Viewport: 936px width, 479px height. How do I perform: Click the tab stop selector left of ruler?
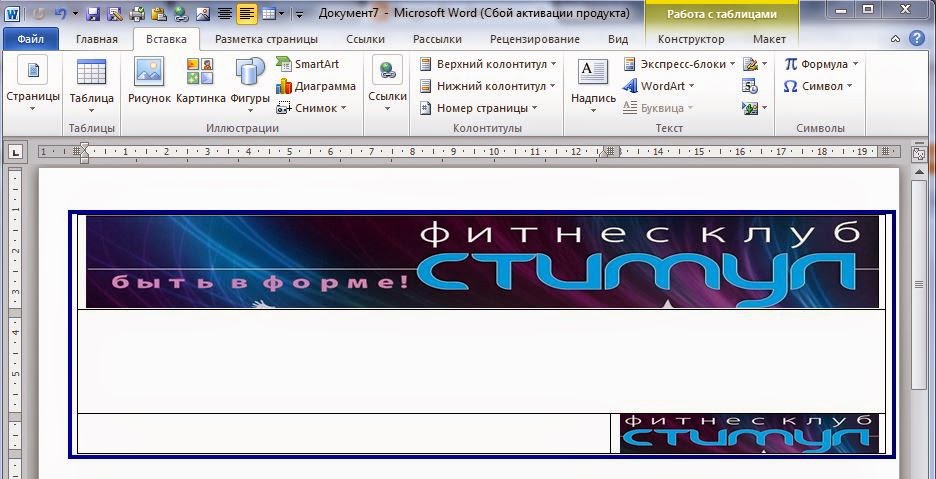[15, 152]
